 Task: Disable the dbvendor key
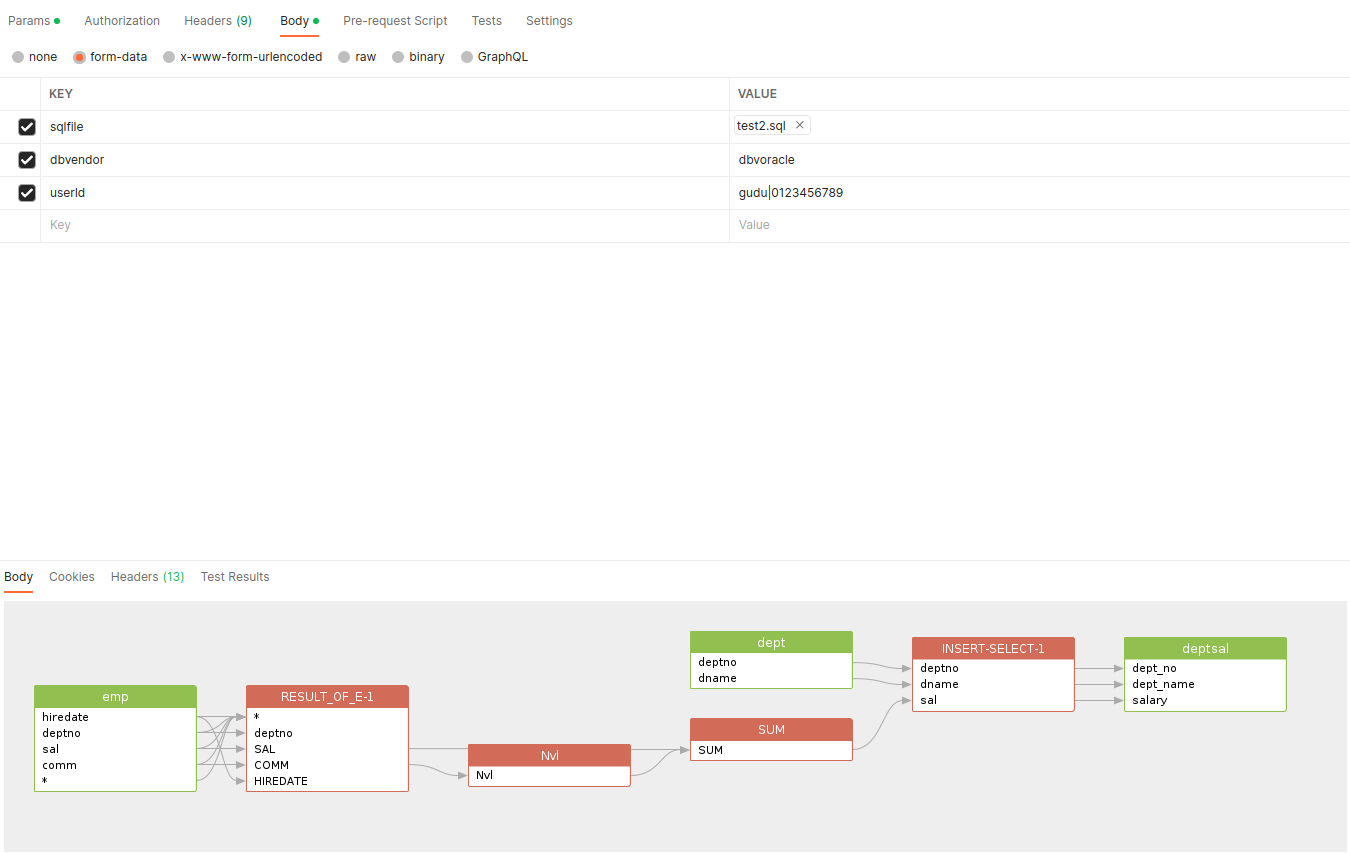pos(26,160)
